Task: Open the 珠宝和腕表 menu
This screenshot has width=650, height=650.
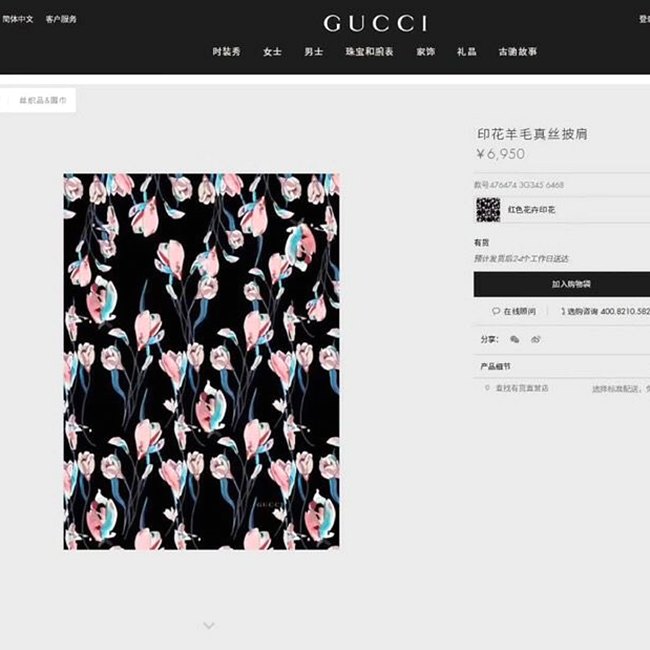Action: [369, 52]
